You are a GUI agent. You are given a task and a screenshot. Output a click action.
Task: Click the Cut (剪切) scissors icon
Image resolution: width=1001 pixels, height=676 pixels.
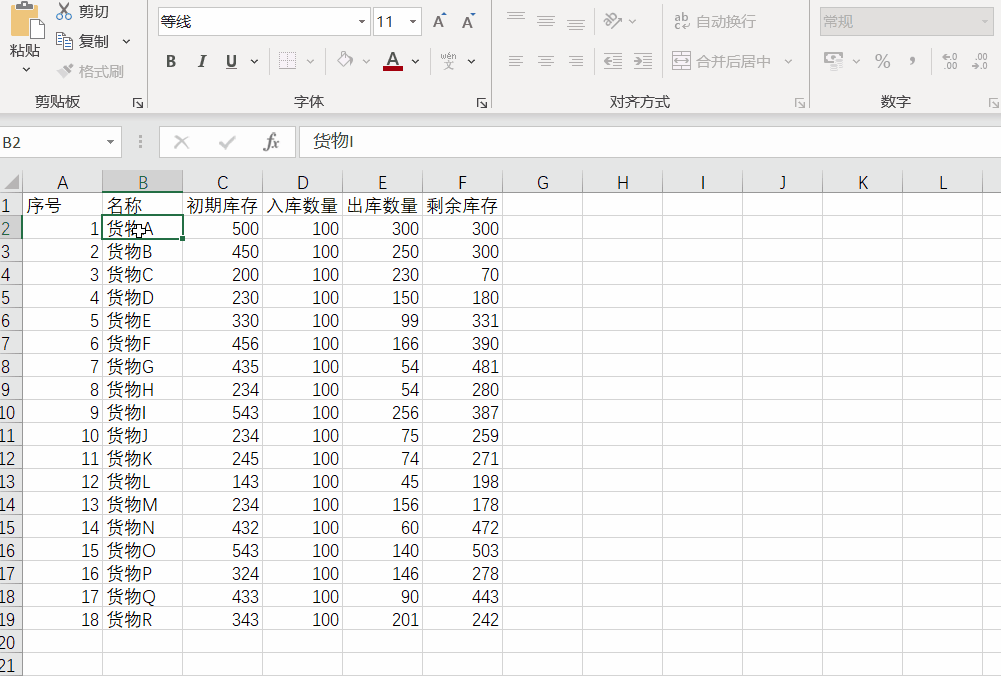click(x=64, y=11)
